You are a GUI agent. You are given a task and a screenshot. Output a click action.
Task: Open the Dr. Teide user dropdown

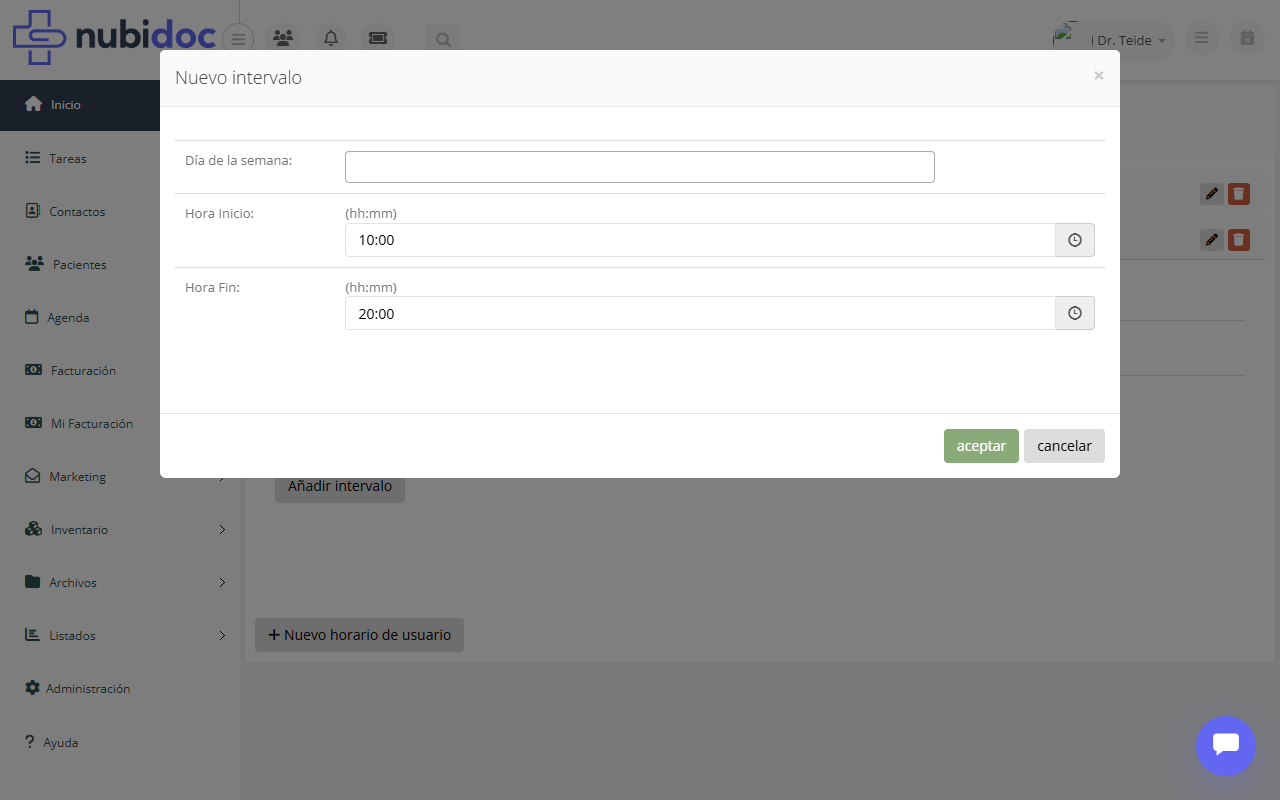tap(1112, 40)
